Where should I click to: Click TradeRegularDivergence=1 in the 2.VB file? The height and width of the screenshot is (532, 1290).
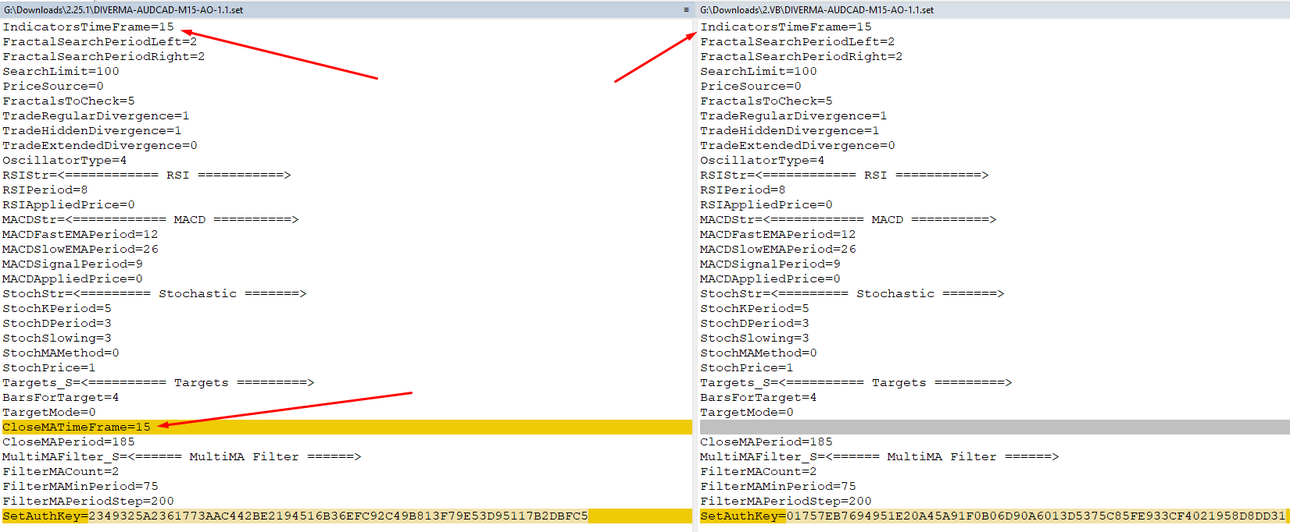(x=793, y=116)
